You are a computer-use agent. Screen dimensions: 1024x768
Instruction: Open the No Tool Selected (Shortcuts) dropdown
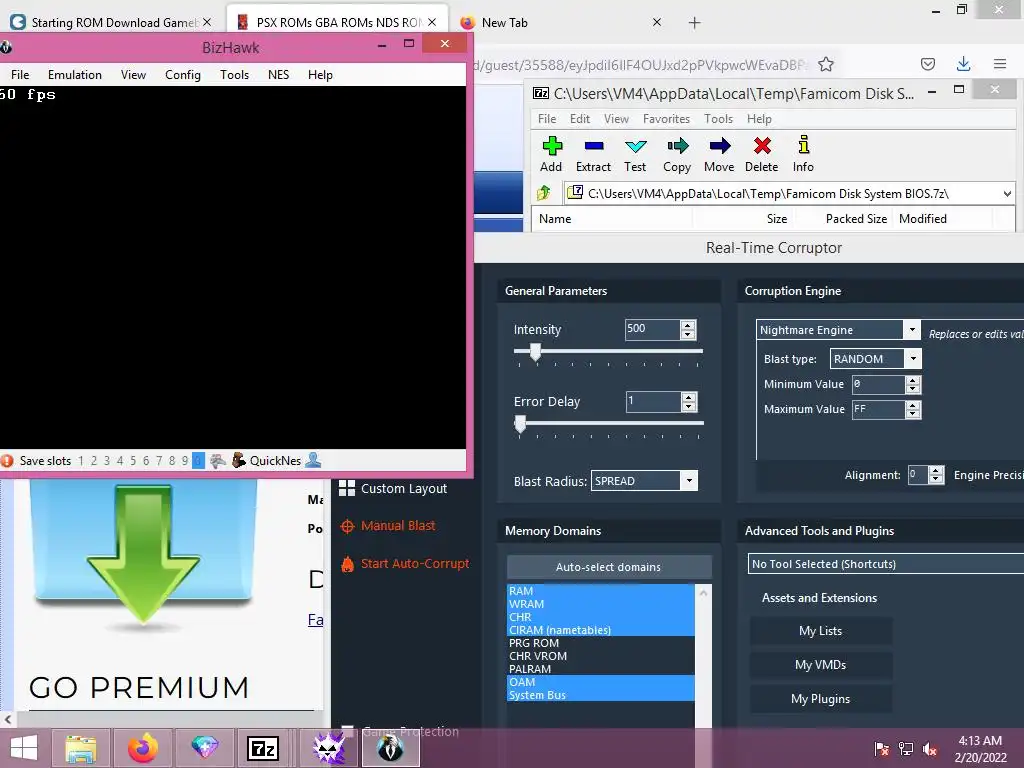click(x=886, y=564)
